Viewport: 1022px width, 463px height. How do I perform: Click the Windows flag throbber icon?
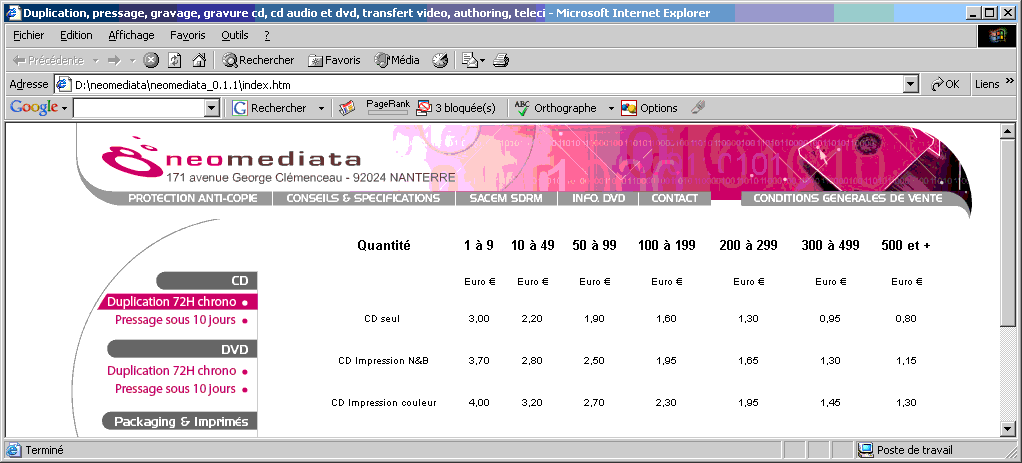(997, 37)
